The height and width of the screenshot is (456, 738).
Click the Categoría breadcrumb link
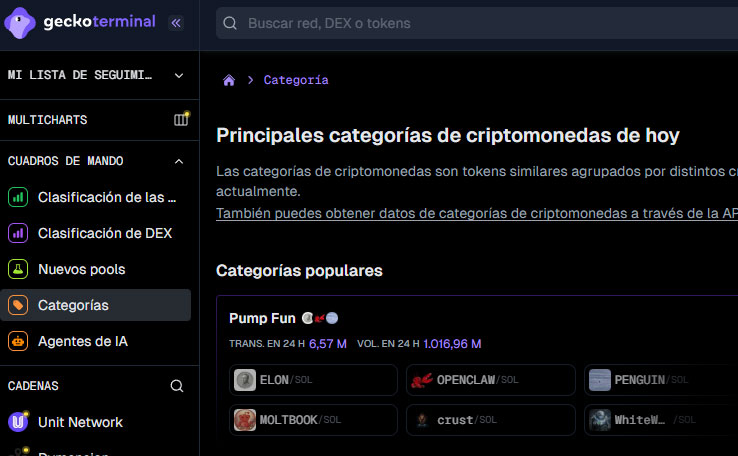tap(296, 80)
